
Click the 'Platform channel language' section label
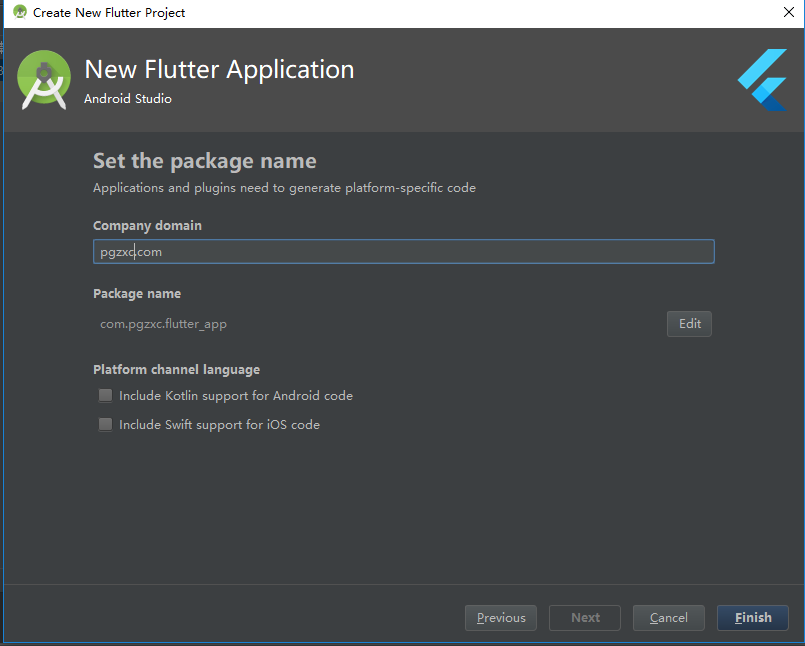click(177, 370)
